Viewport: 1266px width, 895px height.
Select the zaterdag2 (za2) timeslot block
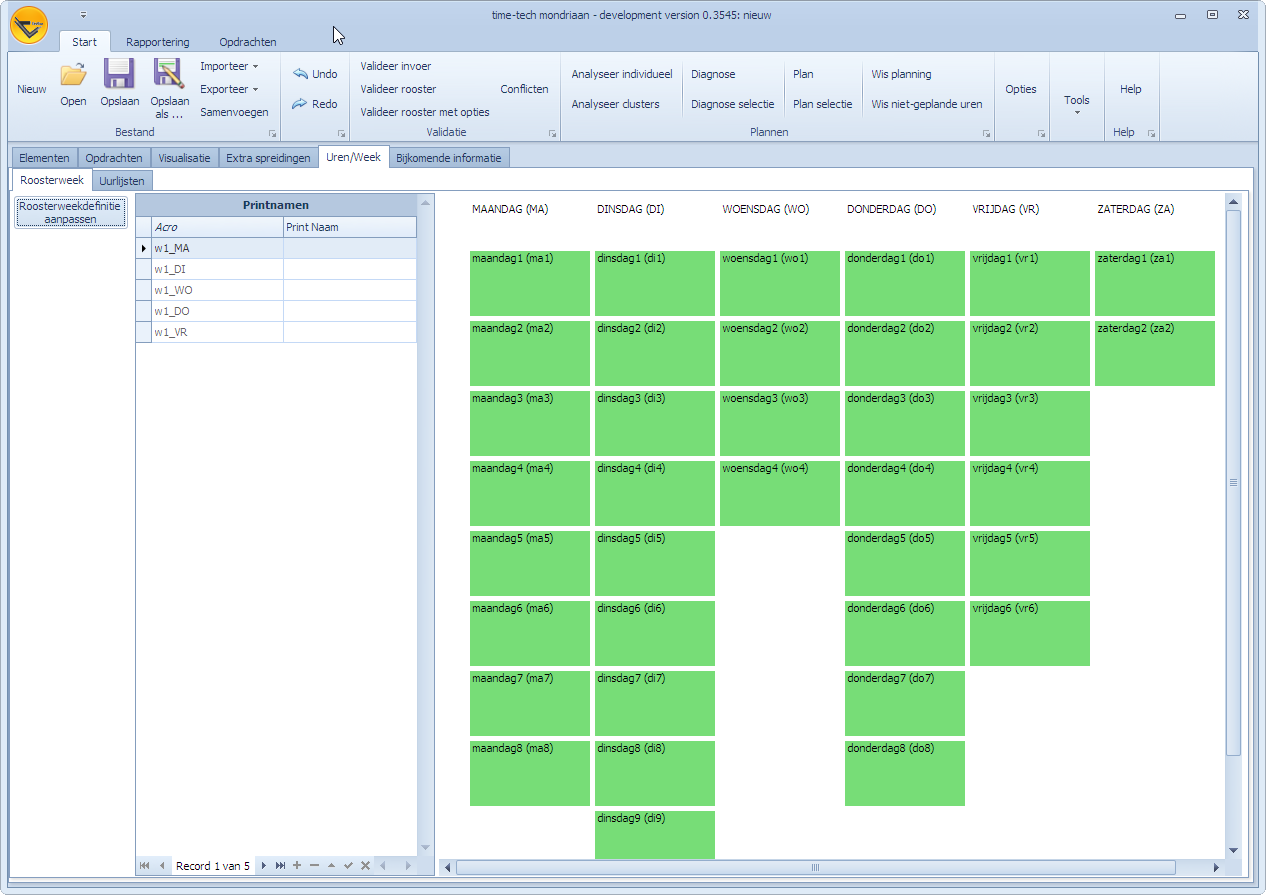[1155, 353]
